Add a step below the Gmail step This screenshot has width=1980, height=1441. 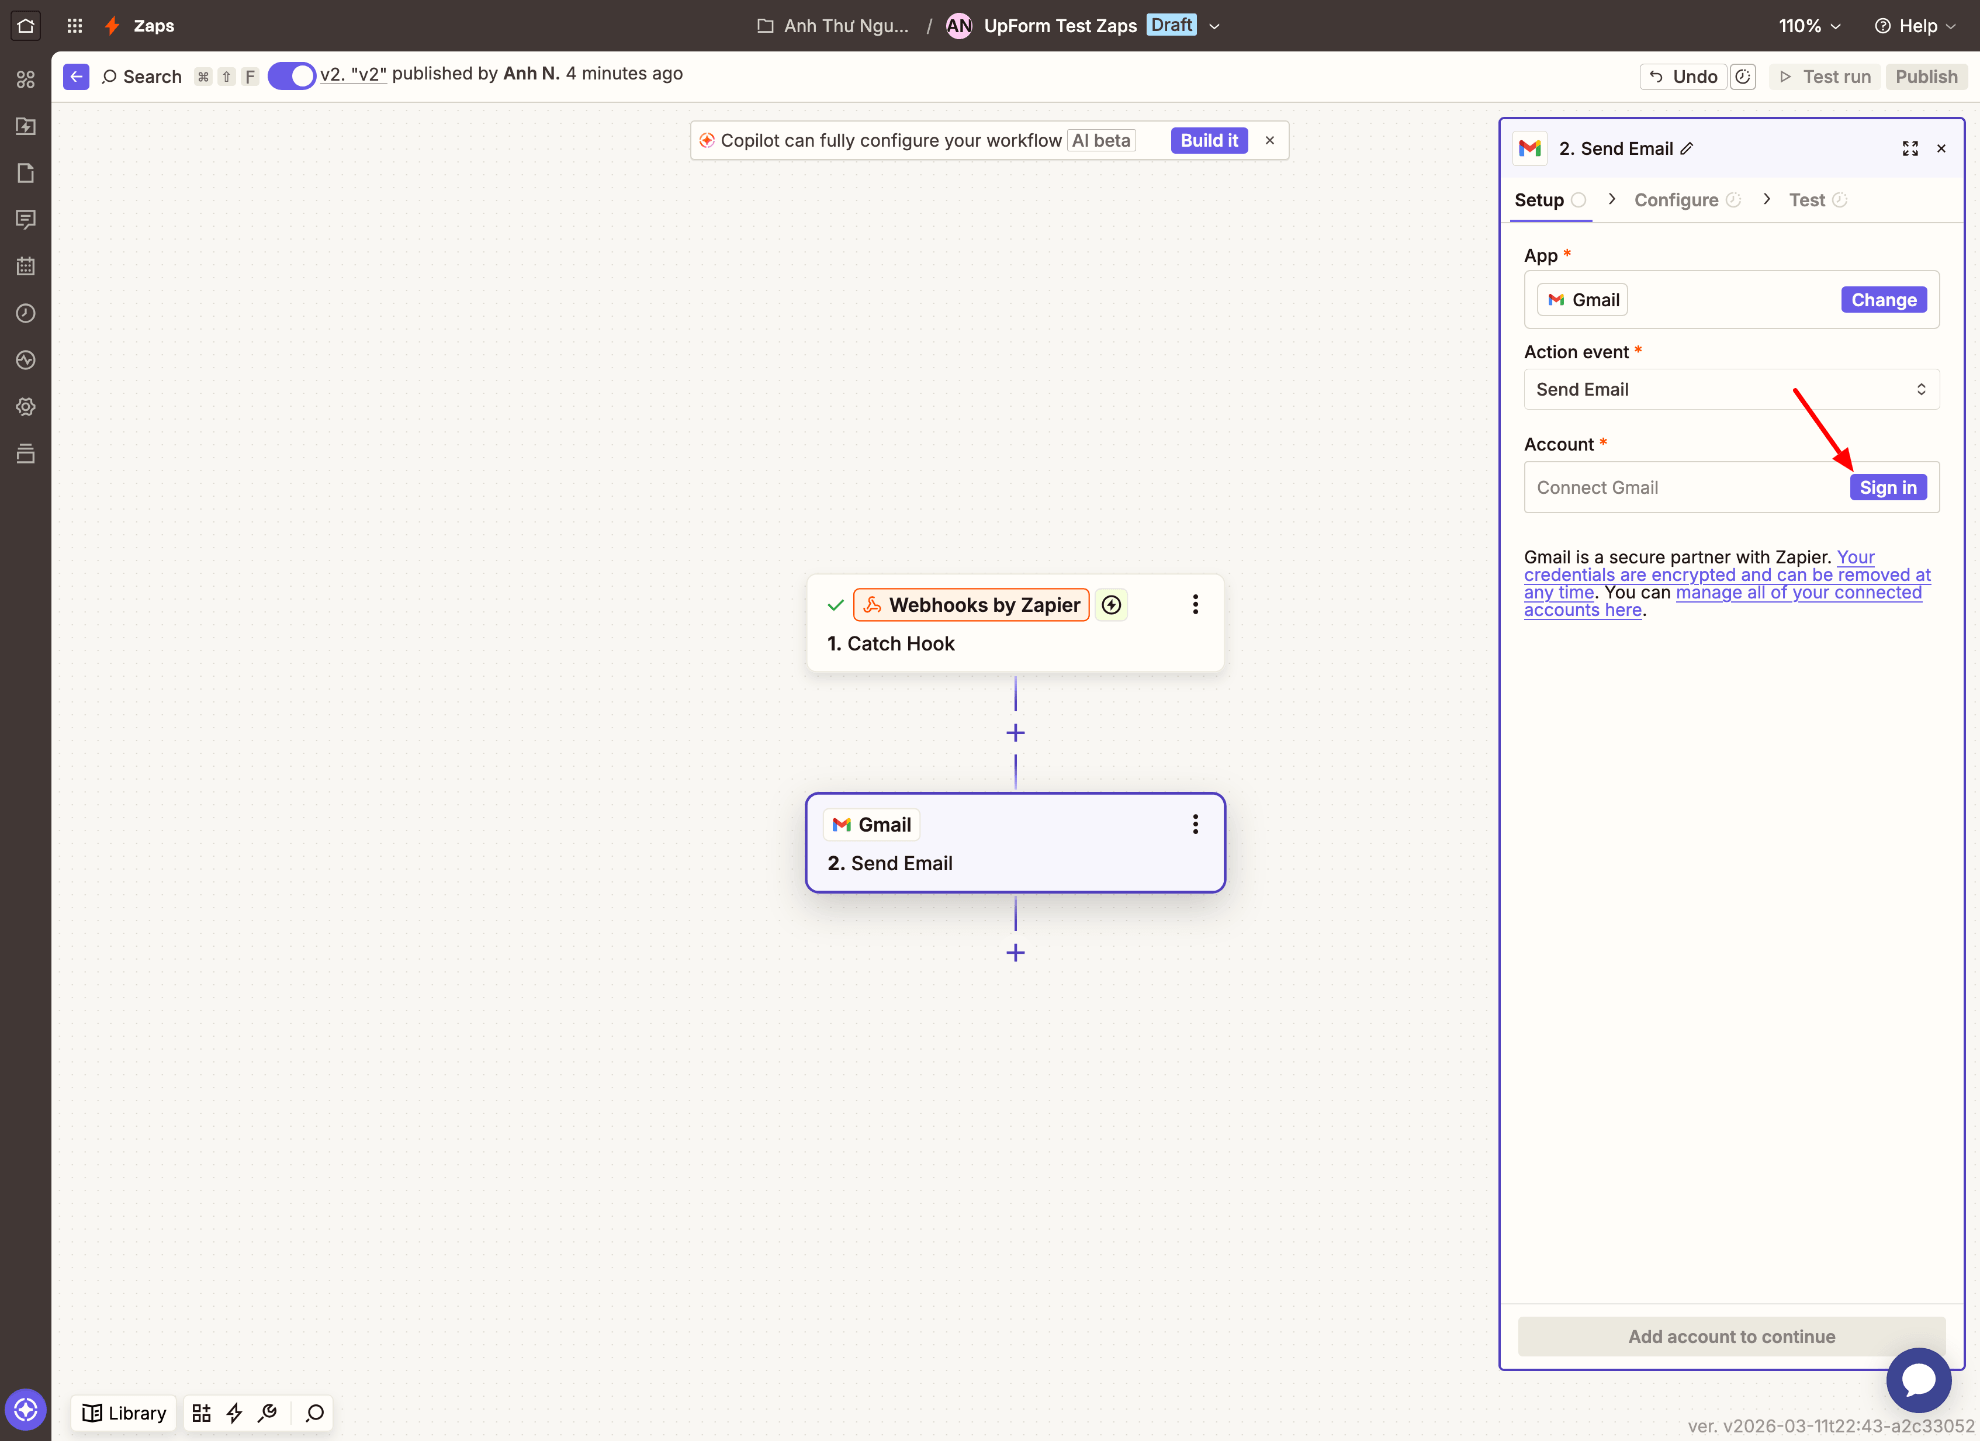[x=1015, y=953]
